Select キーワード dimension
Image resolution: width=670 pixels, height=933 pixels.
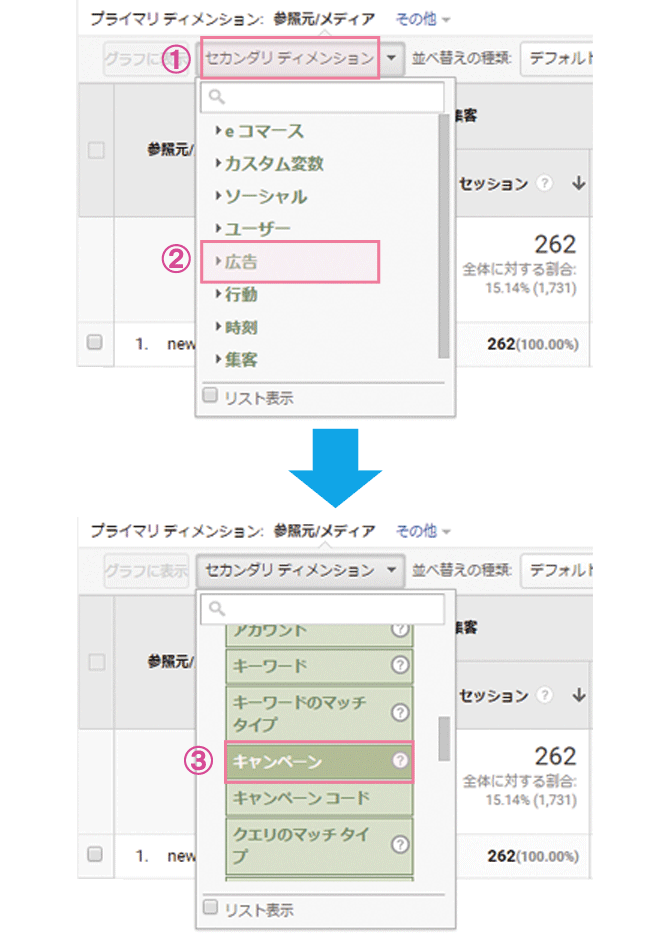click(x=319, y=665)
